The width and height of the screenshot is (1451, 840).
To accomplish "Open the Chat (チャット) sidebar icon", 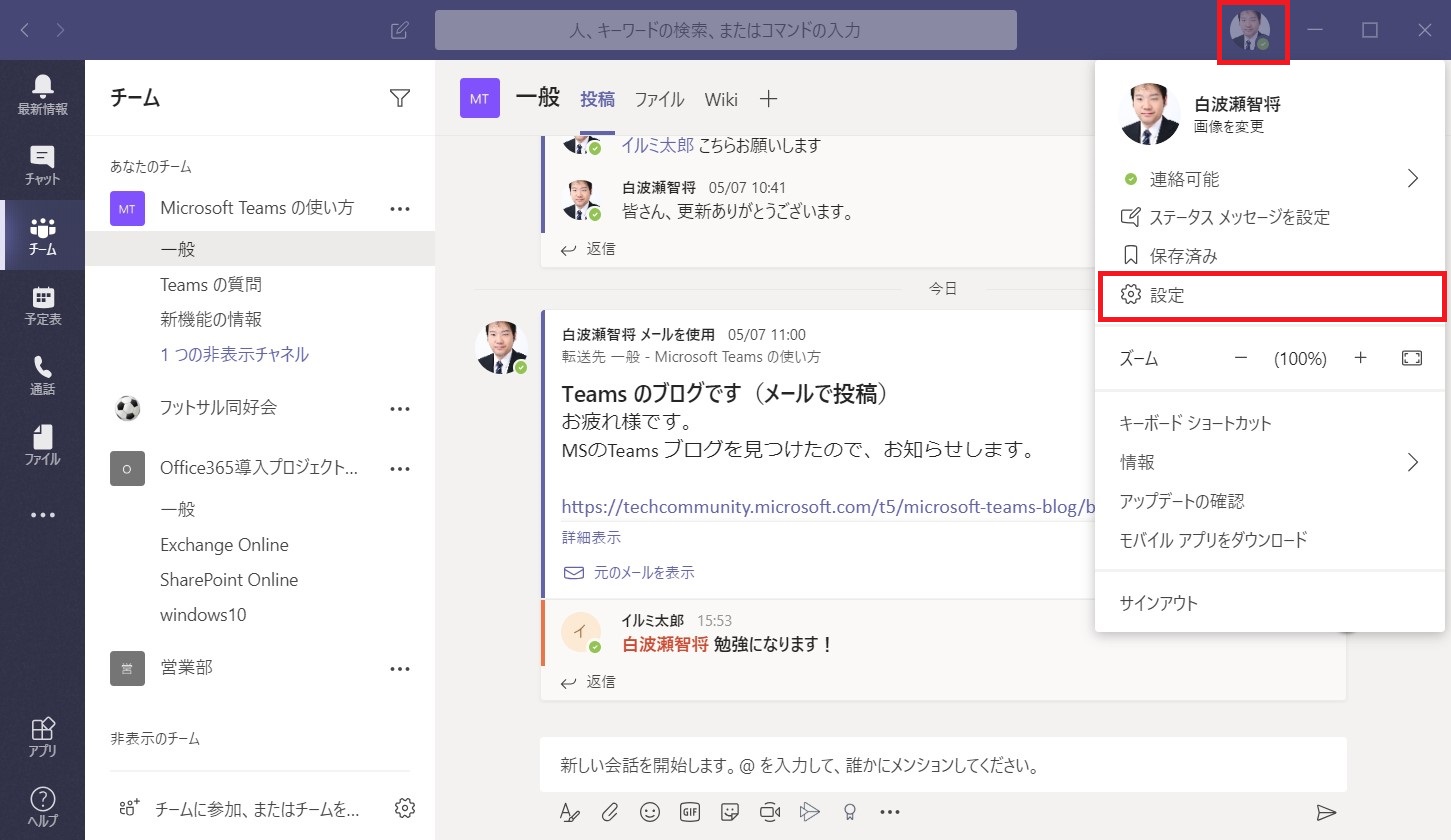I will tap(42, 165).
